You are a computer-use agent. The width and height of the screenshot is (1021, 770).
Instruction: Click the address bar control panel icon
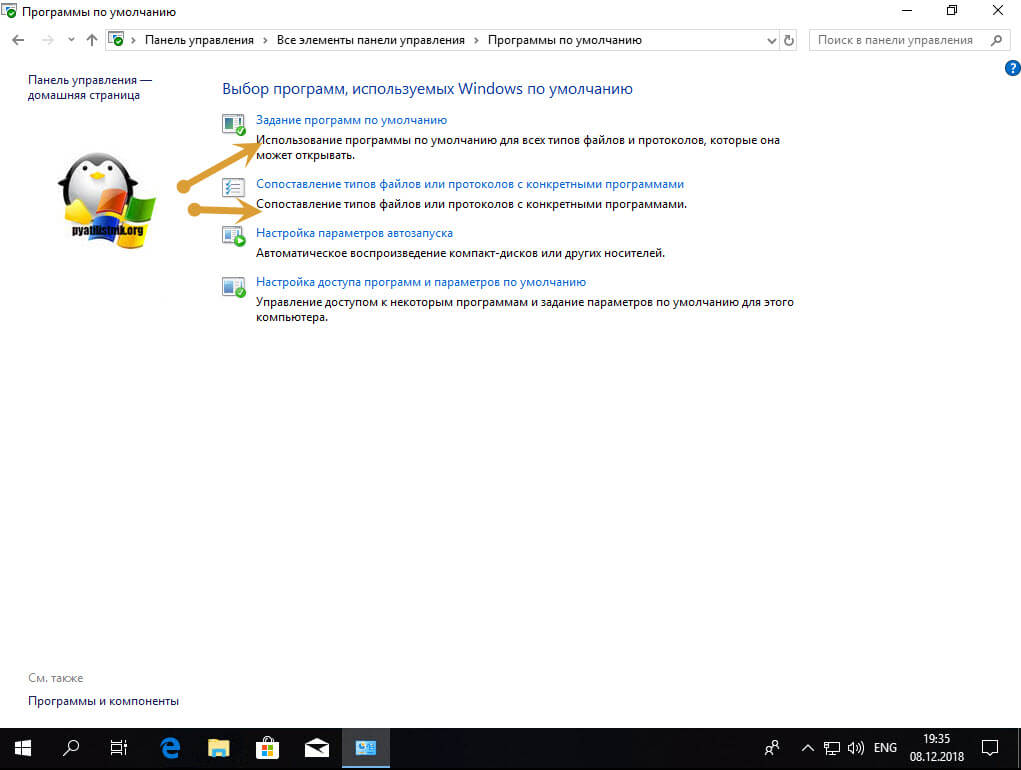coord(116,40)
